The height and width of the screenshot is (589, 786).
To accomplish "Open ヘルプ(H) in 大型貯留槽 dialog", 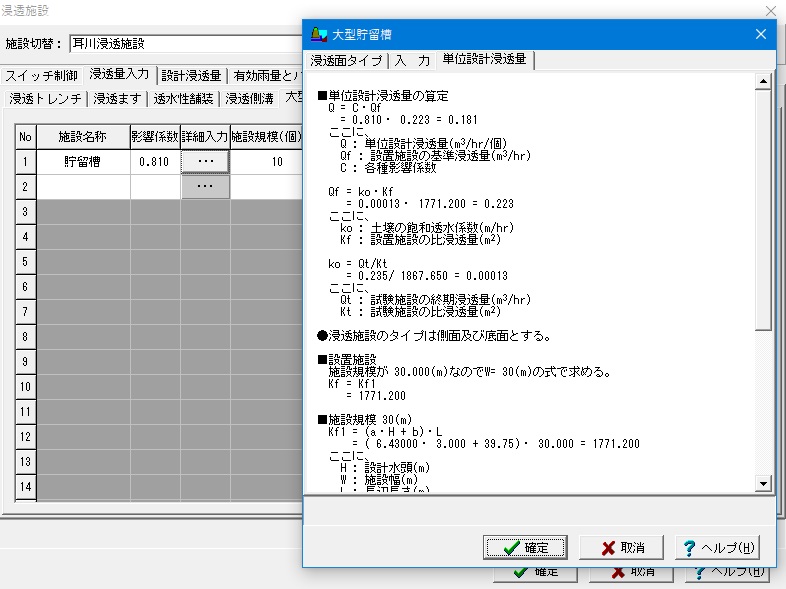I will tap(717, 547).
